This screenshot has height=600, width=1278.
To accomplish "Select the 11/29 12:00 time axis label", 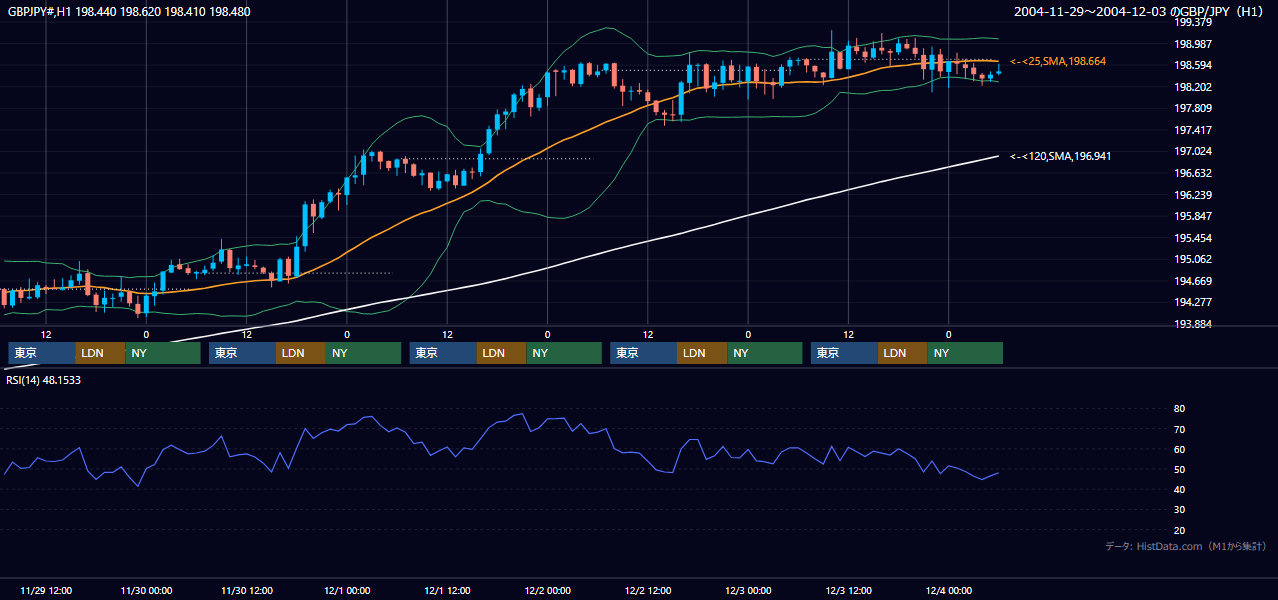I will [45, 590].
